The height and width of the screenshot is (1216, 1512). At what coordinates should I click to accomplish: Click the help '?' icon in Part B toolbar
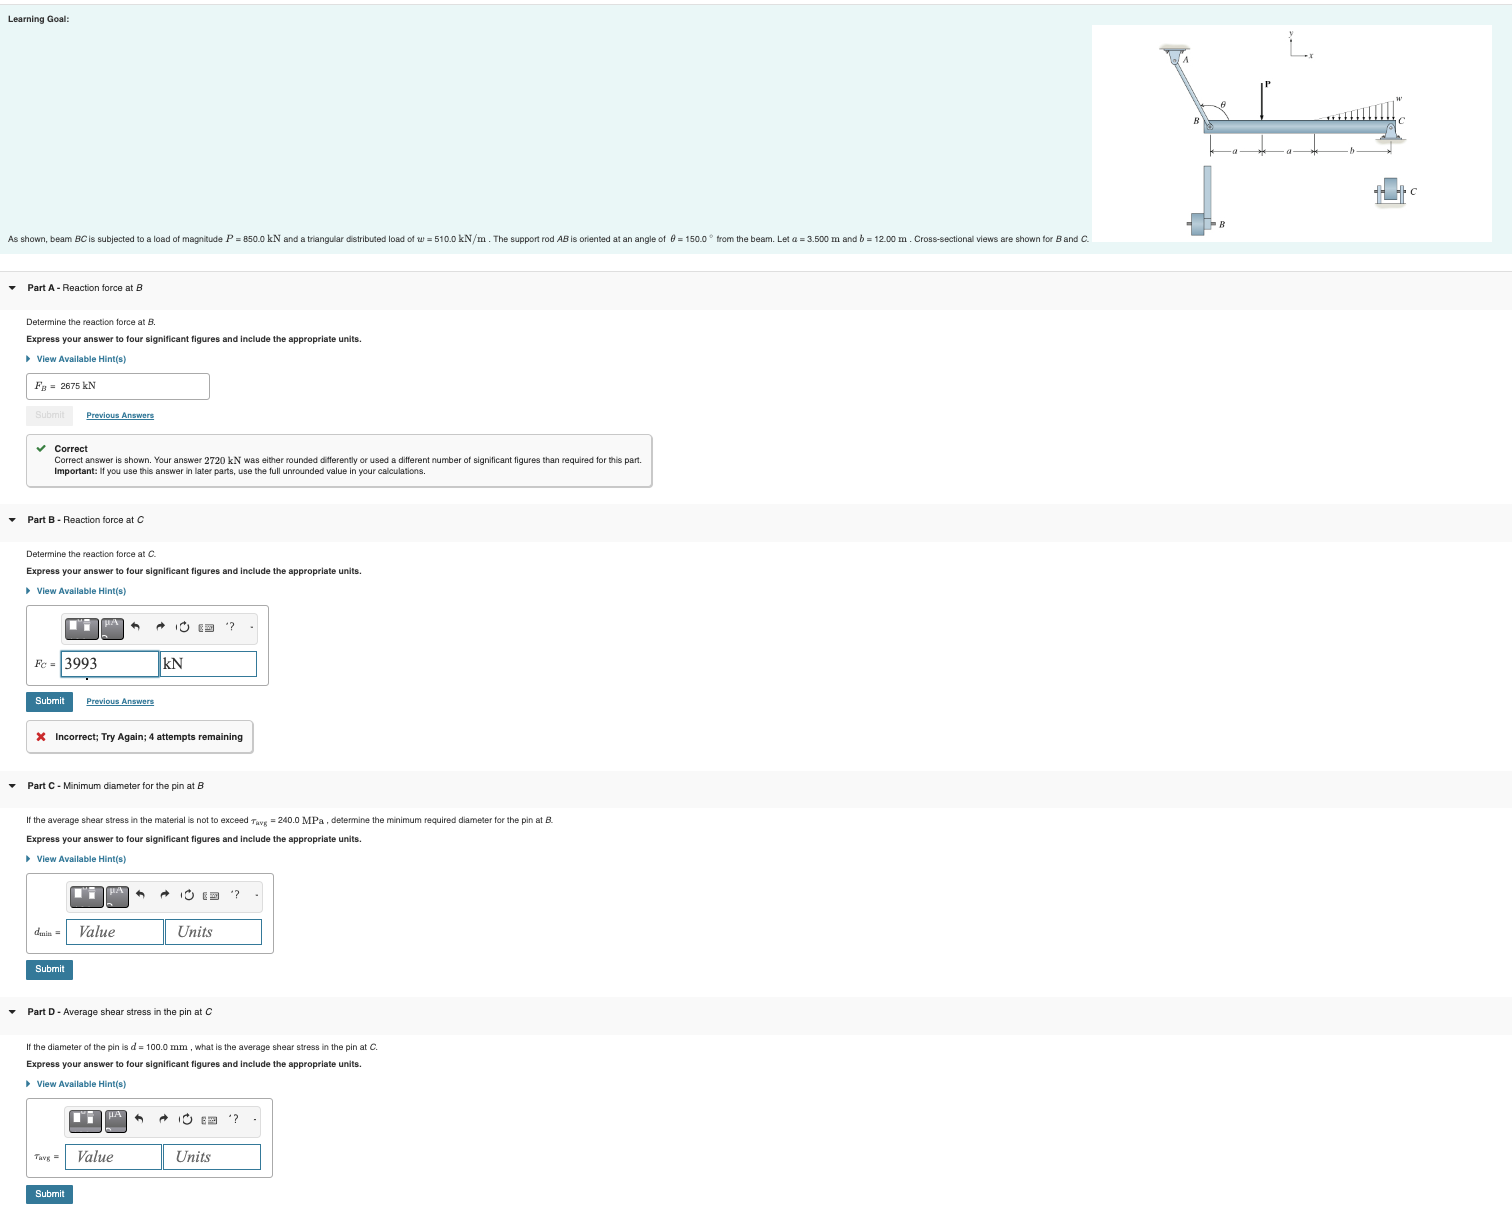tap(231, 627)
